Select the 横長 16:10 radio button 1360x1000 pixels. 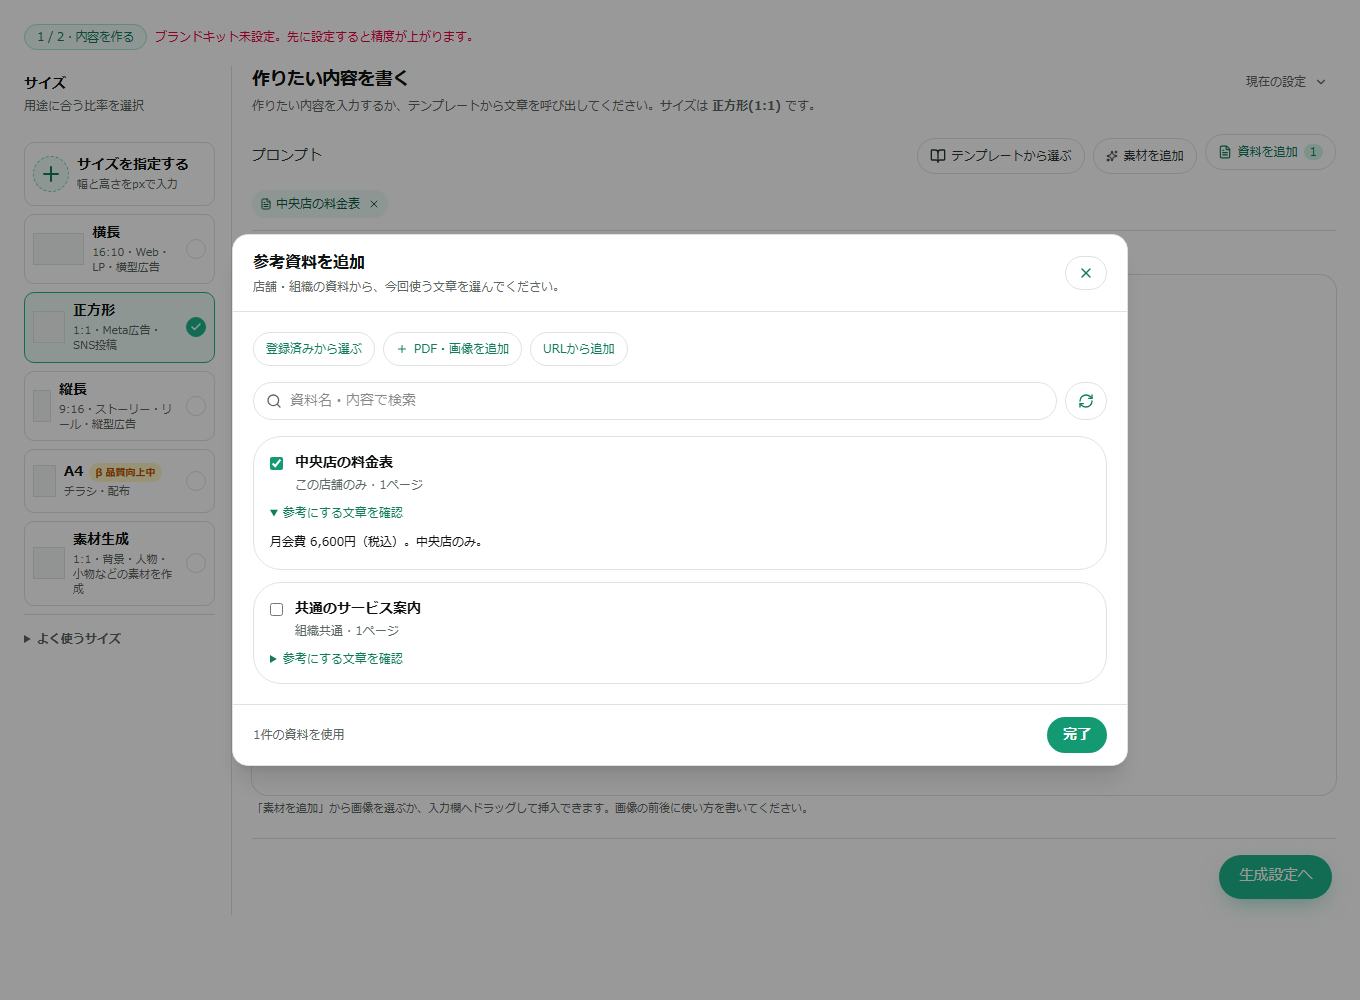click(196, 249)
